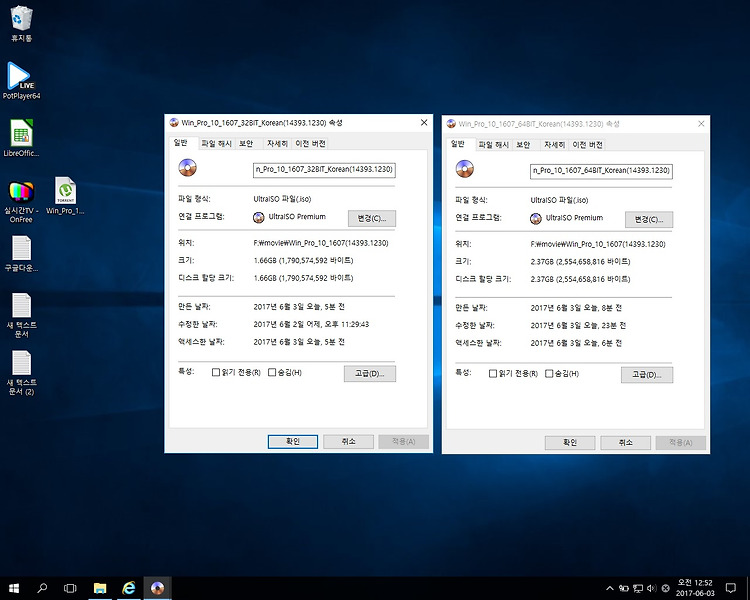Click the title bar disc icon of 64BIT window

(451, 124)
